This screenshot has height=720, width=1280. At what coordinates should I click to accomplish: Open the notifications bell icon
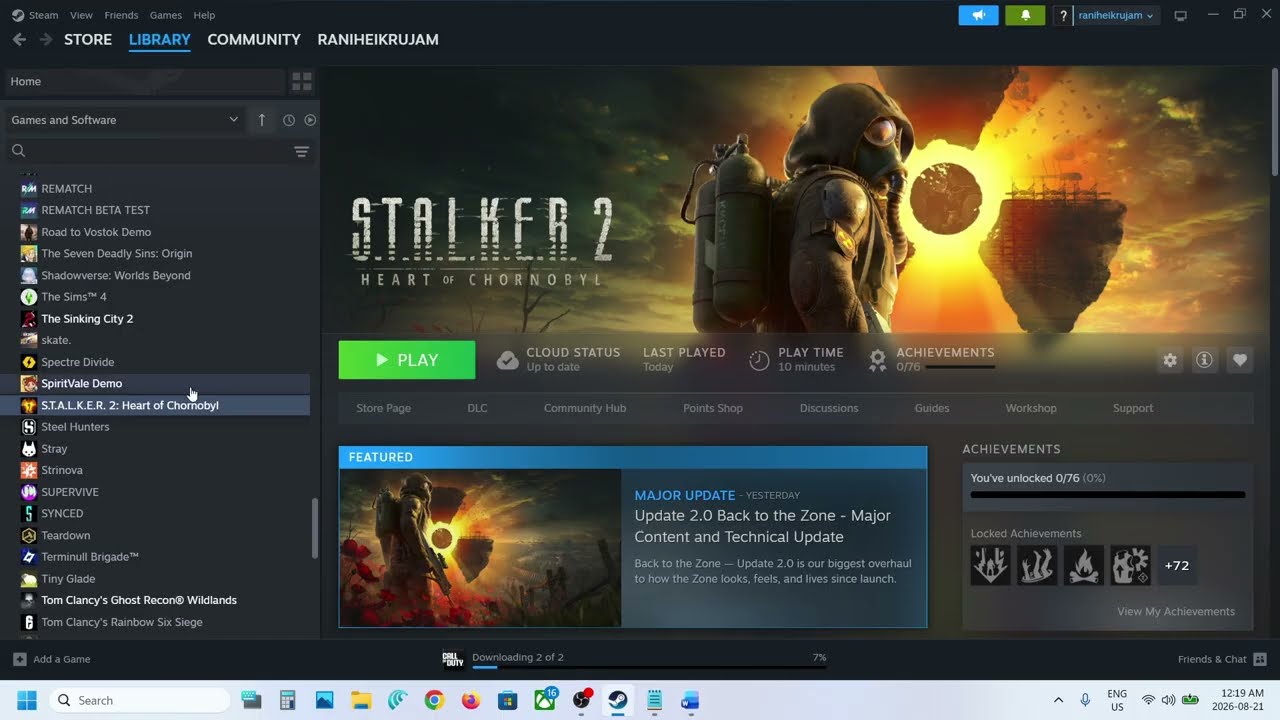(x=1025, y=15)
